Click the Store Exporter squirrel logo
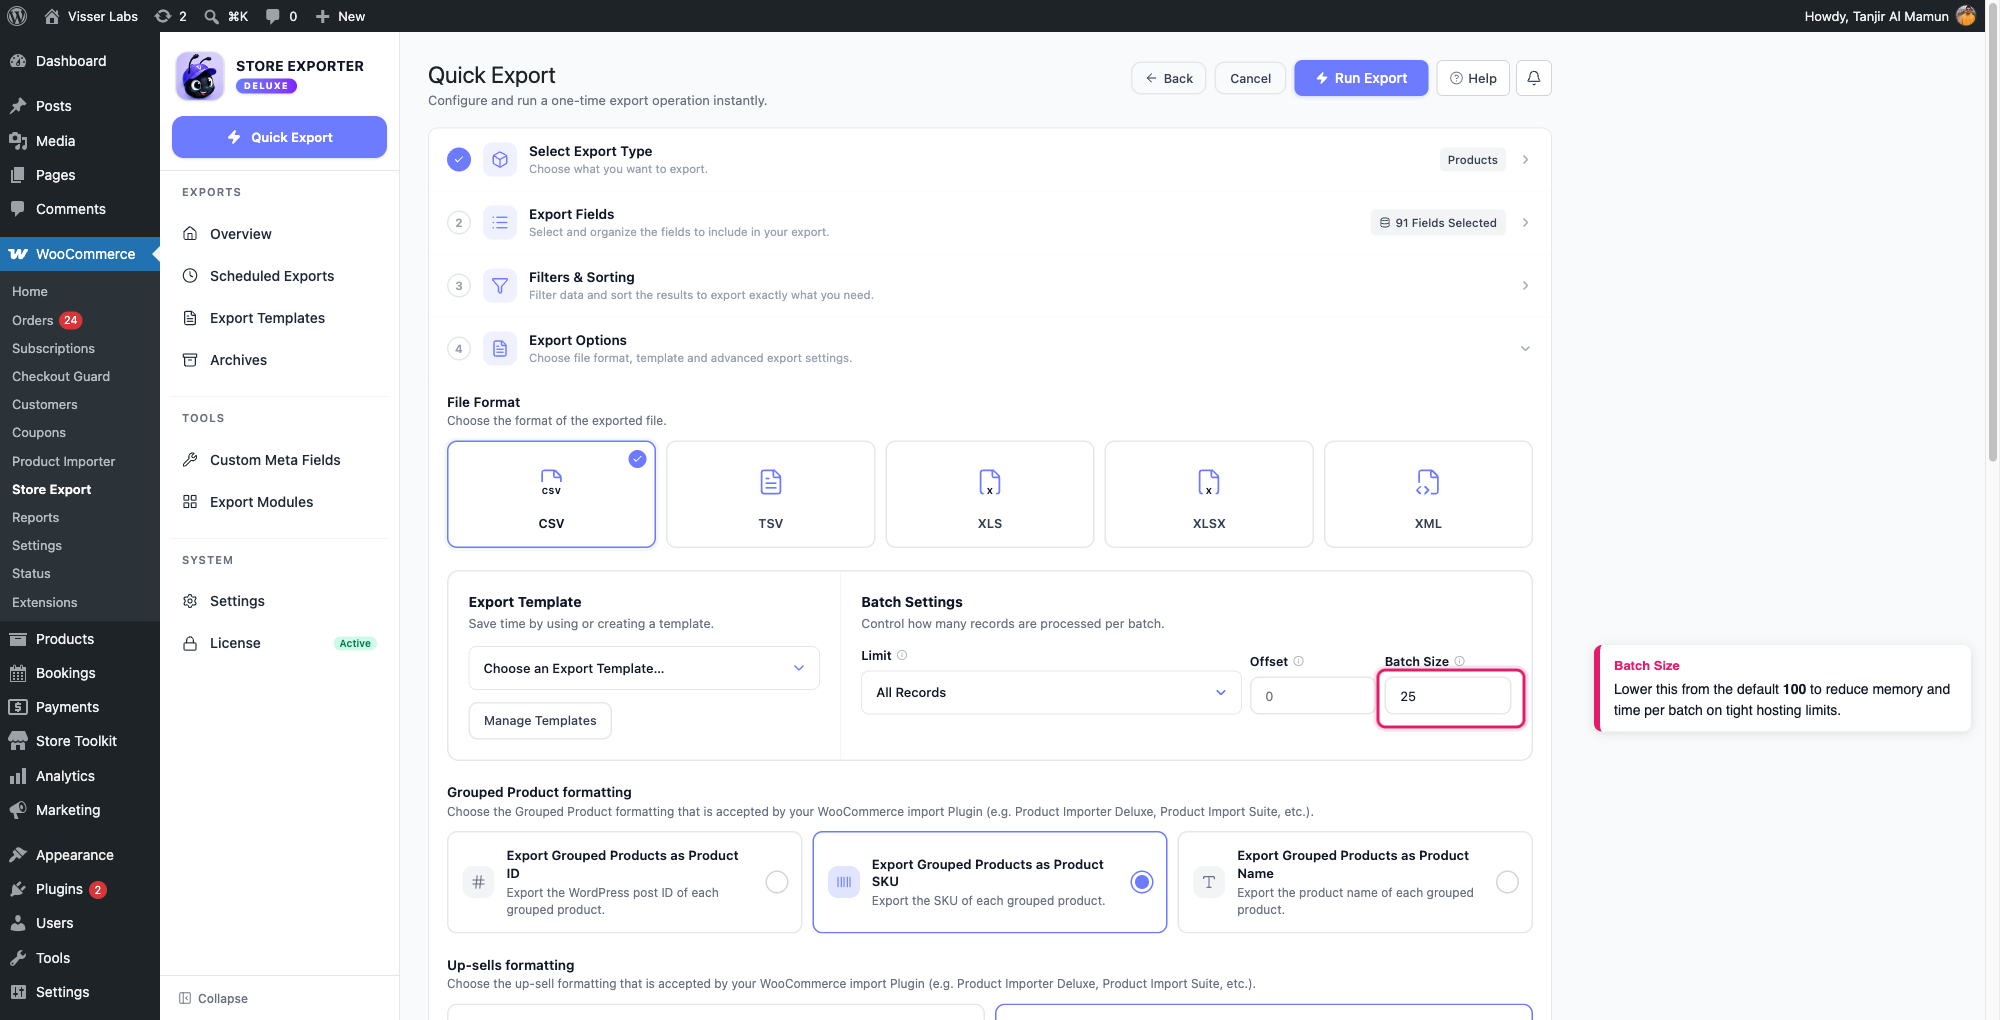Viewport: 2000px width, 1020px height. coord(200,76)
